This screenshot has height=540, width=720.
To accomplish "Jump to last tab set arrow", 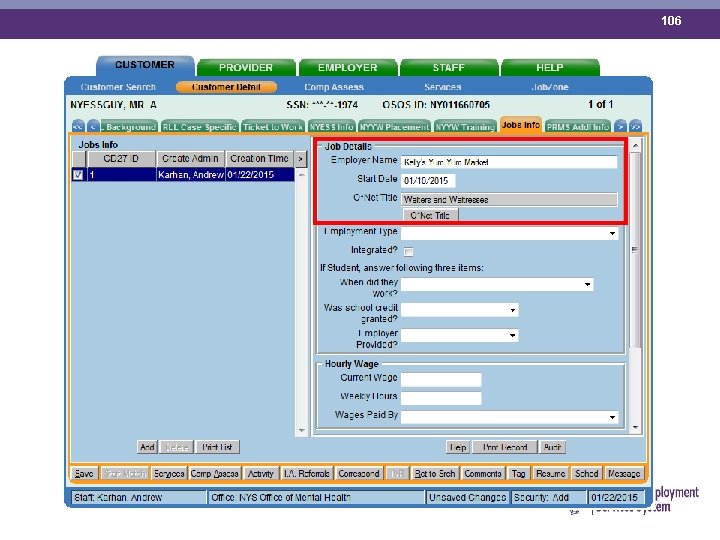I will point(636,126).
